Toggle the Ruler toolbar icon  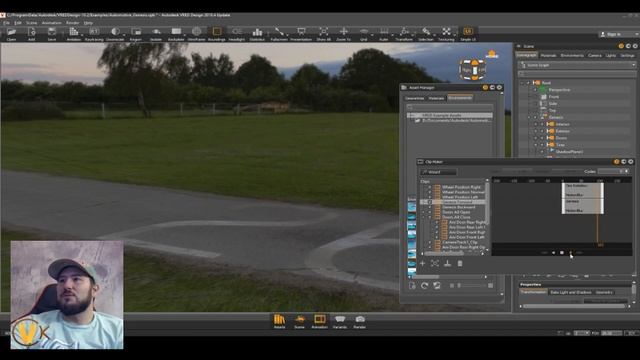pyautogui.click(x=384, y=32)
